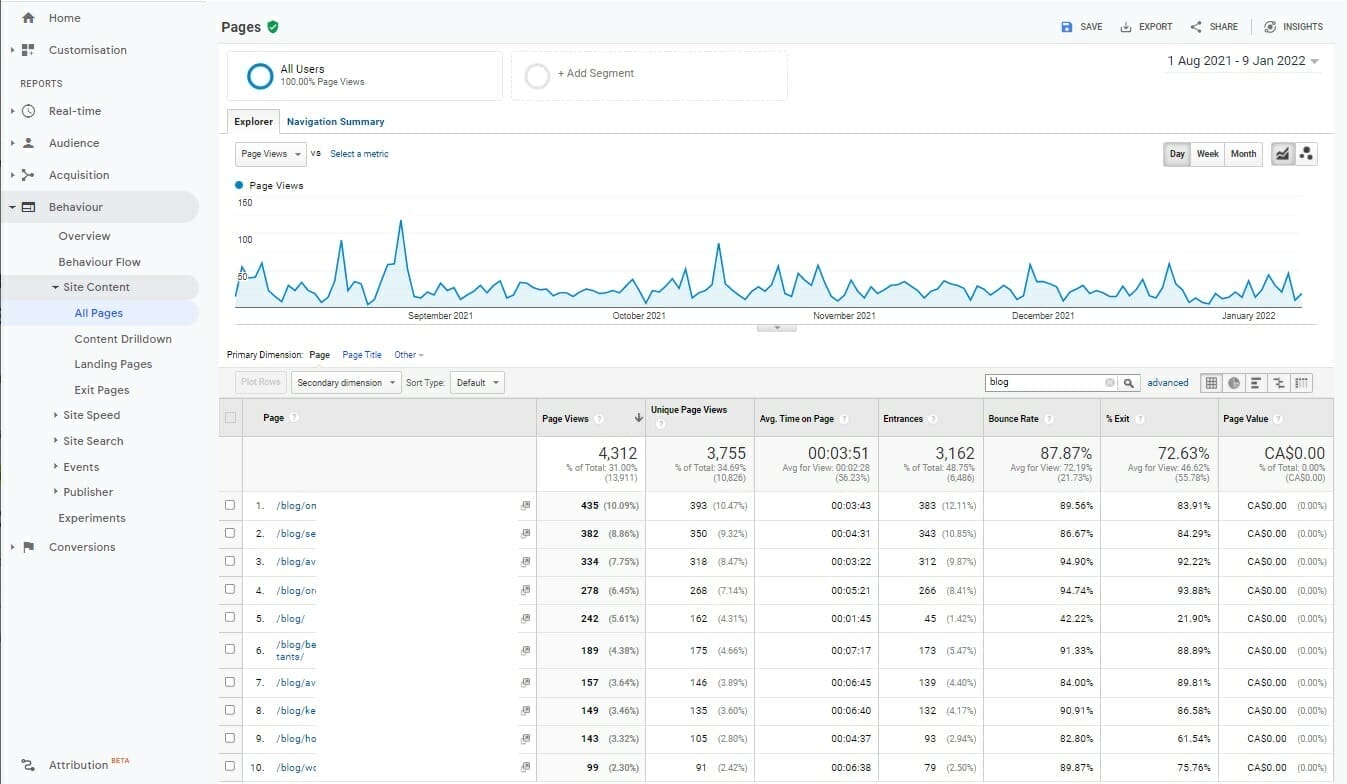Export the Pages report
The width and height of the screenshot is (1347, 784).
point(1144,26)
